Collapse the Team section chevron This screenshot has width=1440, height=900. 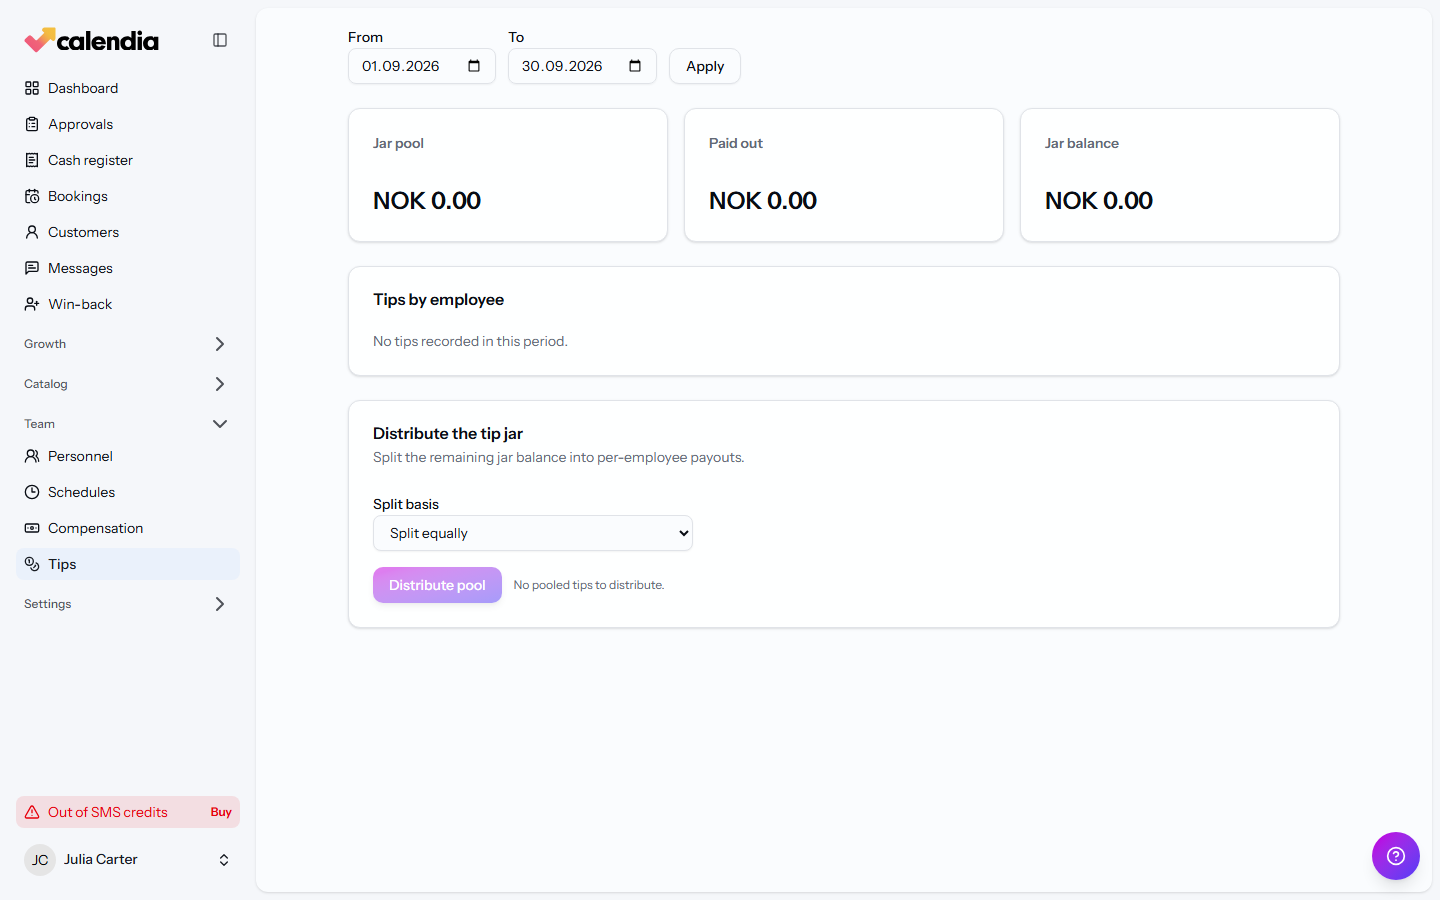(220, 424)
